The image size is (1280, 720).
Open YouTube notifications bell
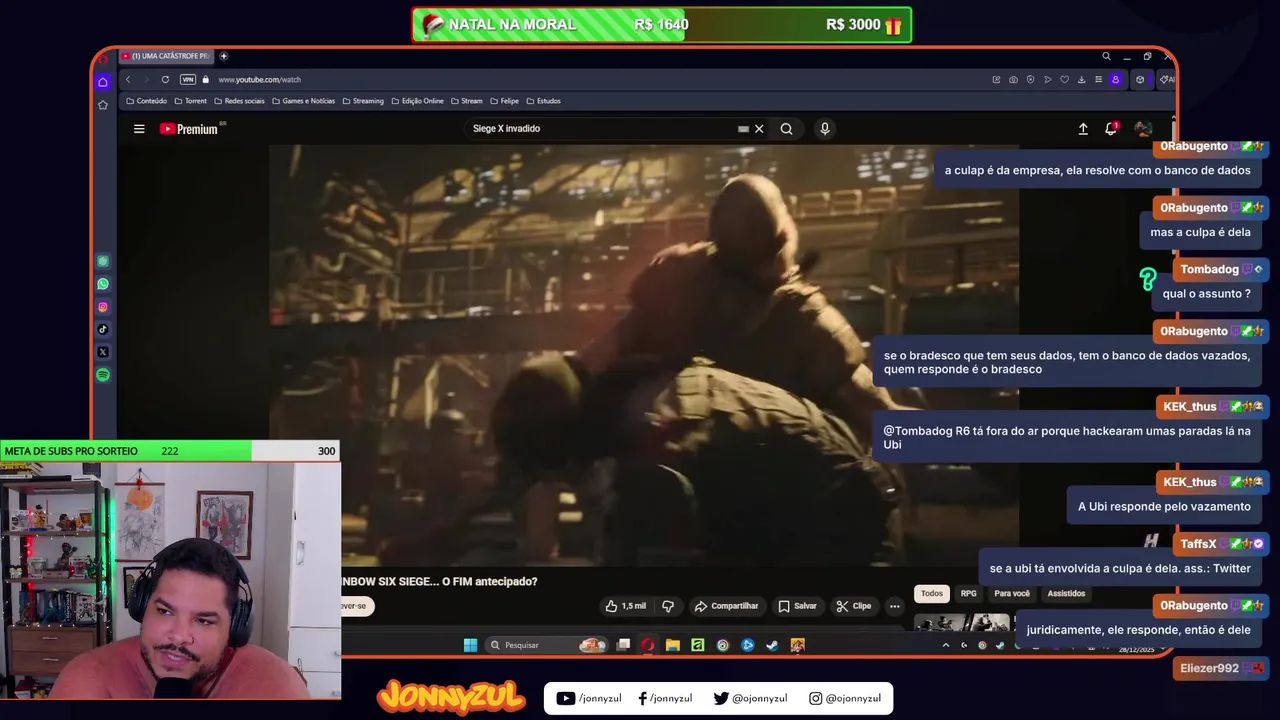(1111, 129)
